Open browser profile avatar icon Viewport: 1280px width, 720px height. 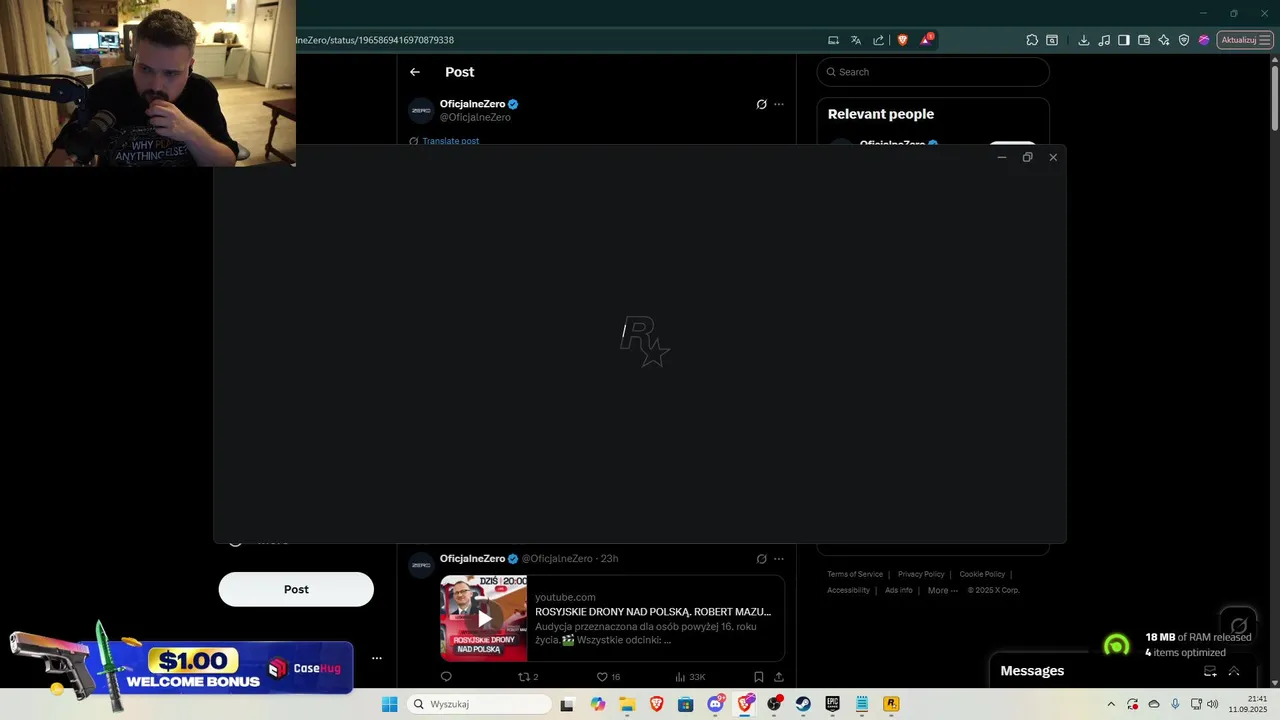pyautogui.click(x=1204, y=40)
